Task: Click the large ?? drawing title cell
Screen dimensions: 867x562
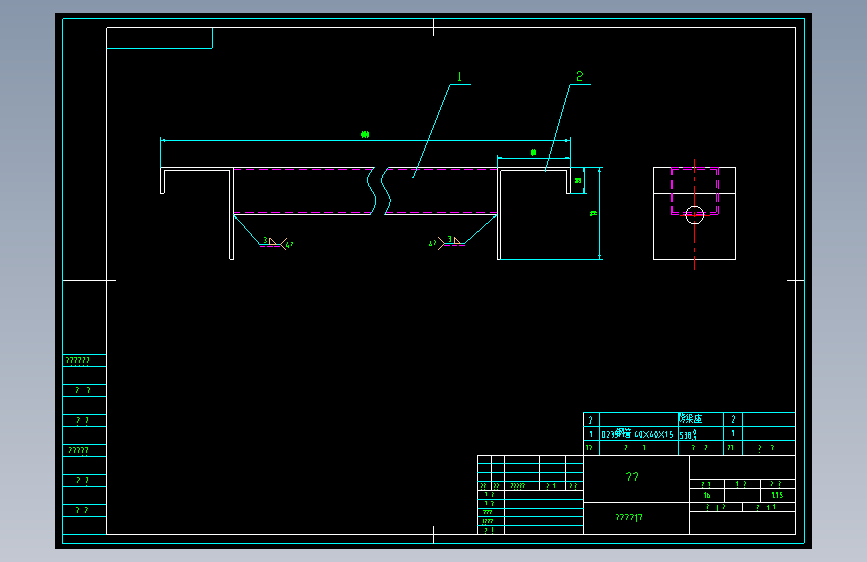Action: click(636, 479)
